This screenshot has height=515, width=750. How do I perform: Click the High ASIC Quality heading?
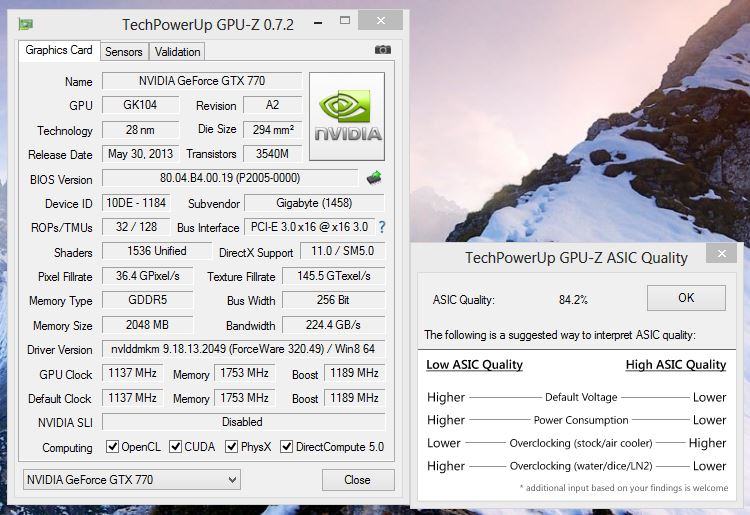(676, 365)
